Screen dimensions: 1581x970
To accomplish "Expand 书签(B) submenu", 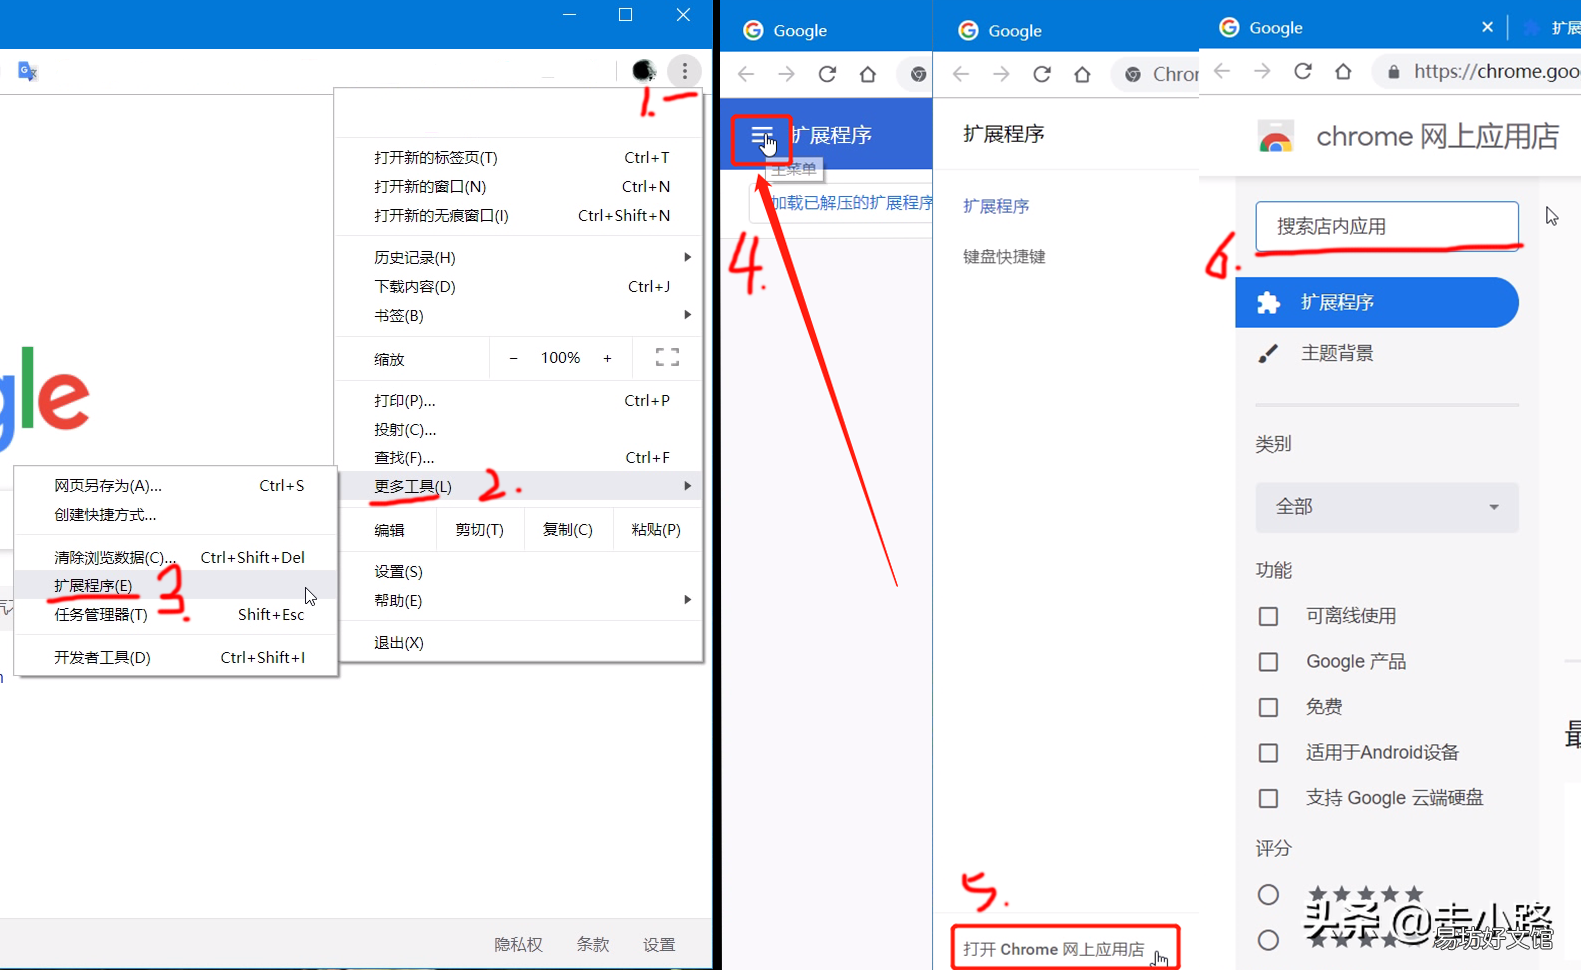I will click(520, 315).
